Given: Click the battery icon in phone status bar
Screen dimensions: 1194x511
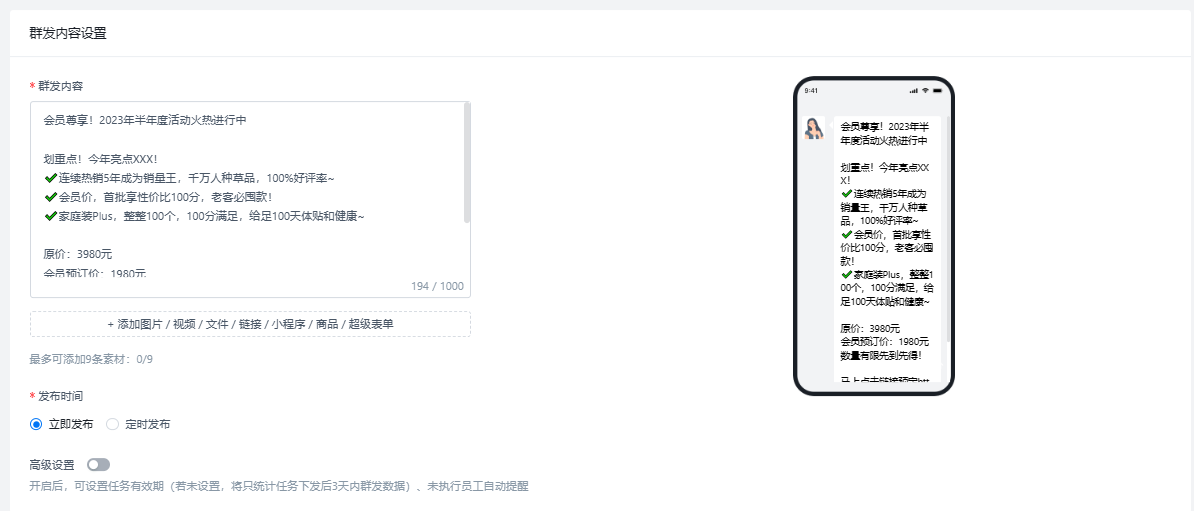Looking at the screenshot, I should pos(938,91).
